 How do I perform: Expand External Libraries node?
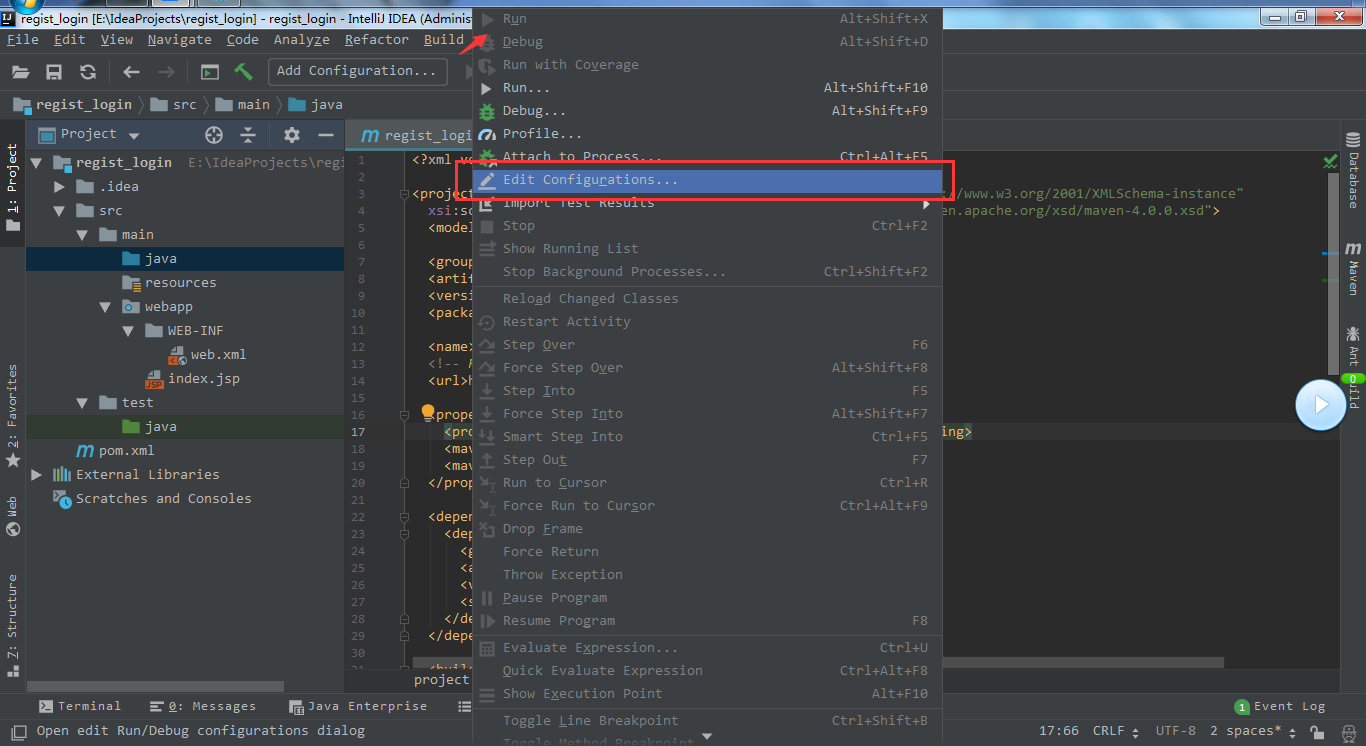pos(37,474)
